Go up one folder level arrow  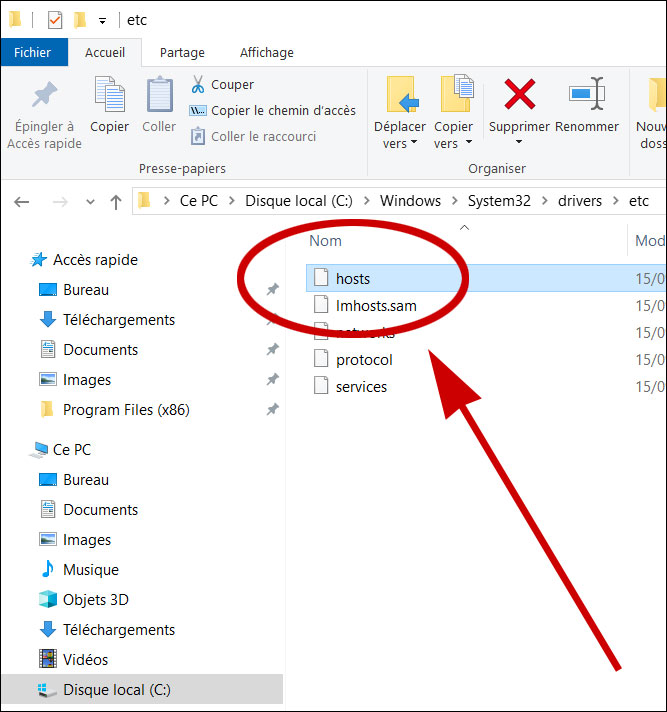[116, 202]
